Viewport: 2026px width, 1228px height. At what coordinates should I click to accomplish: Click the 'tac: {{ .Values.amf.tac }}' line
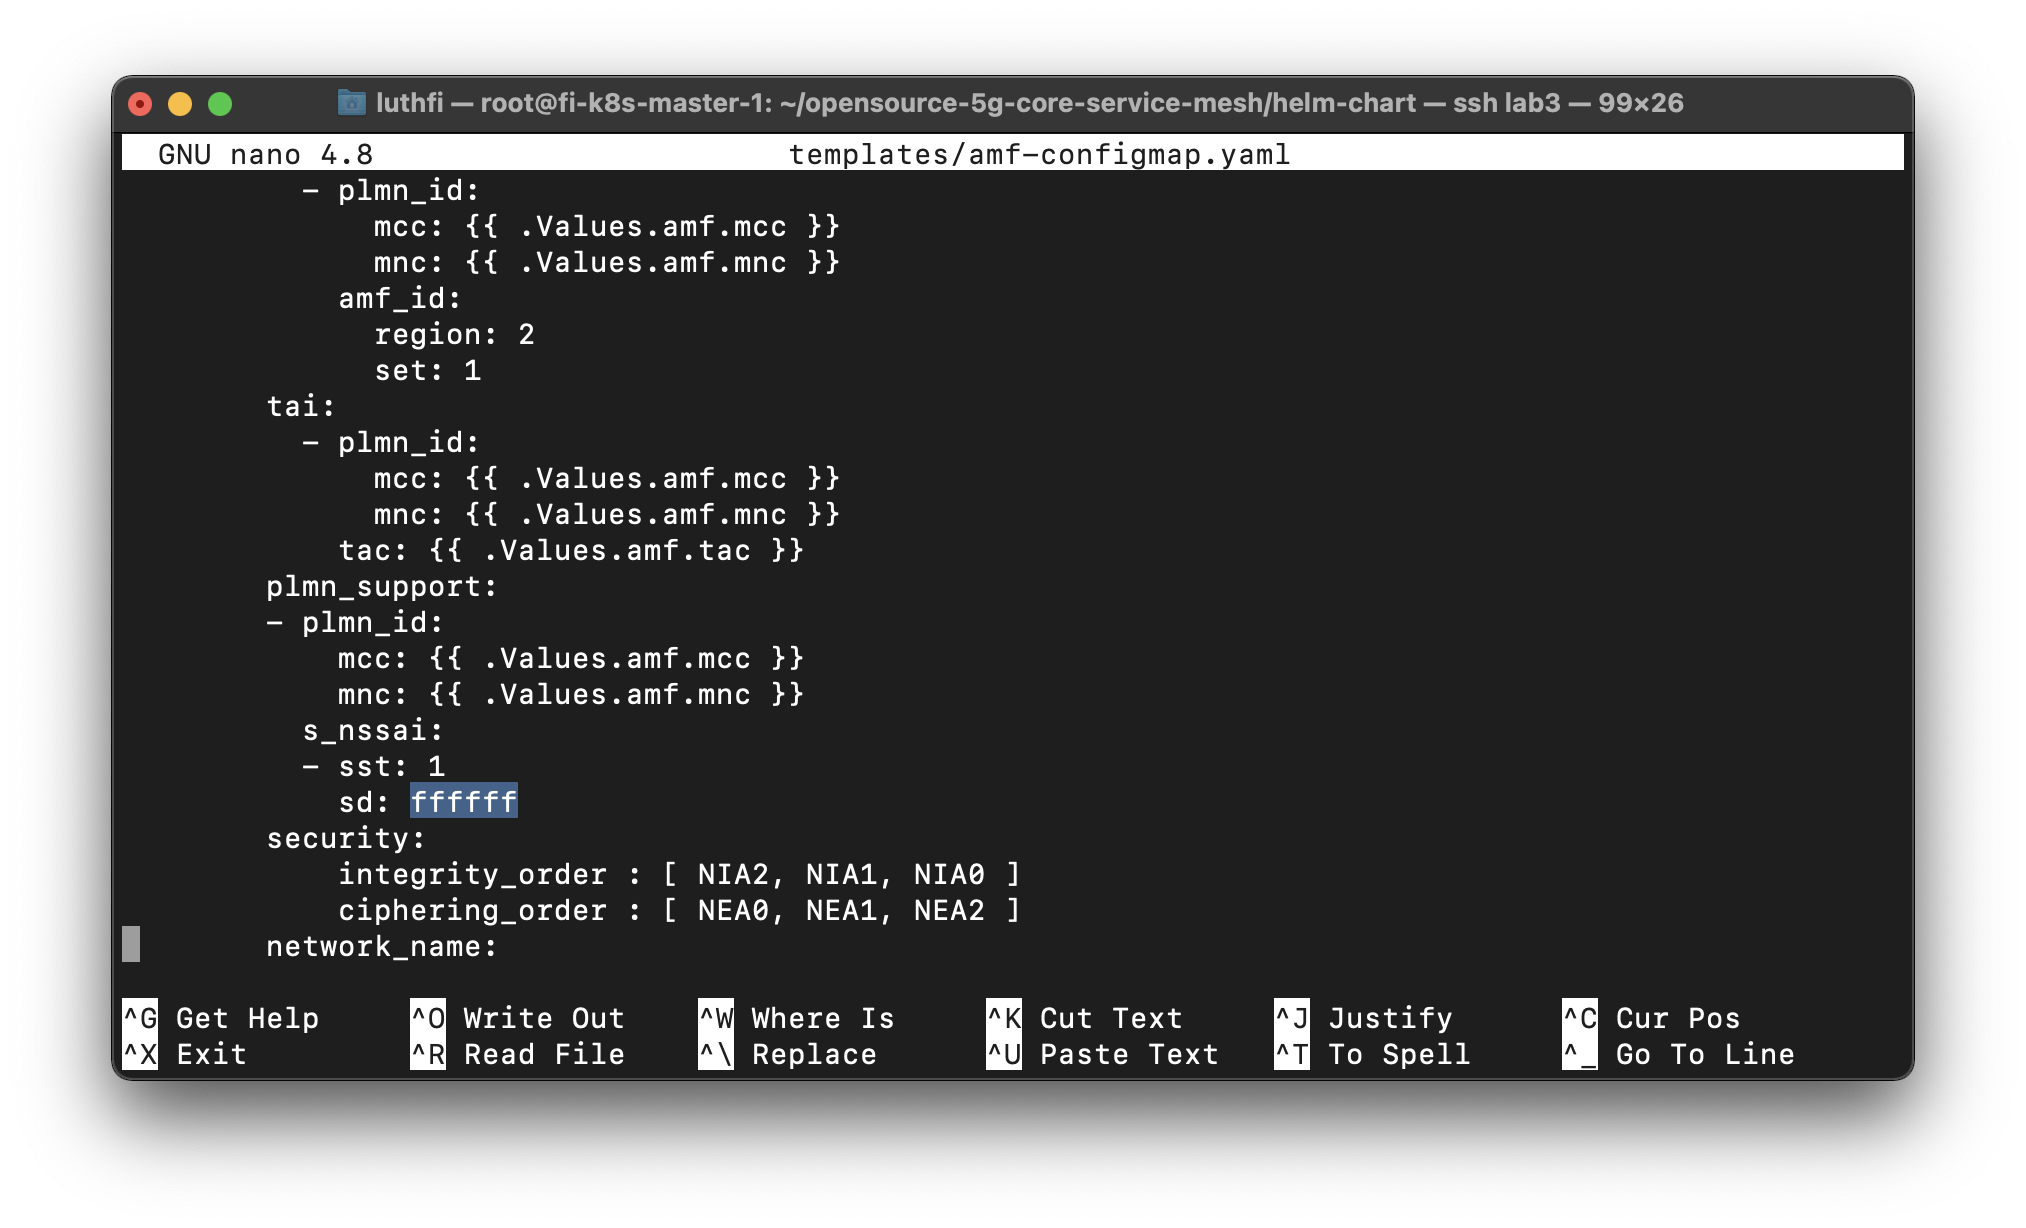pyautogui.click(x=571, y=550)
